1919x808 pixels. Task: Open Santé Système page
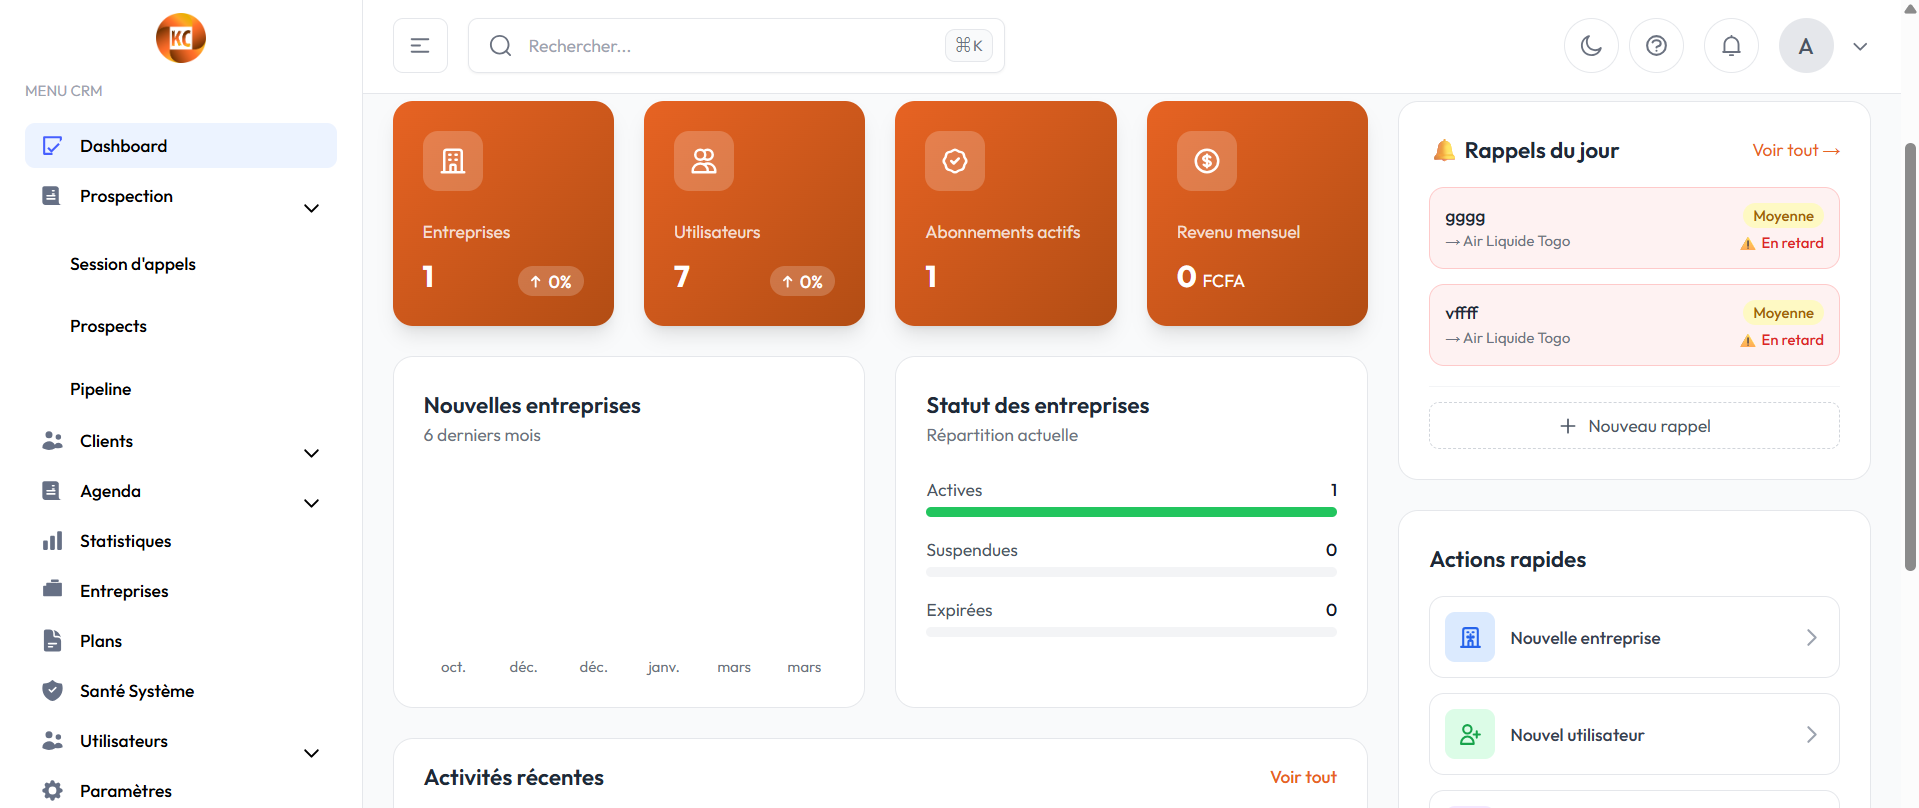click(137, 691)
